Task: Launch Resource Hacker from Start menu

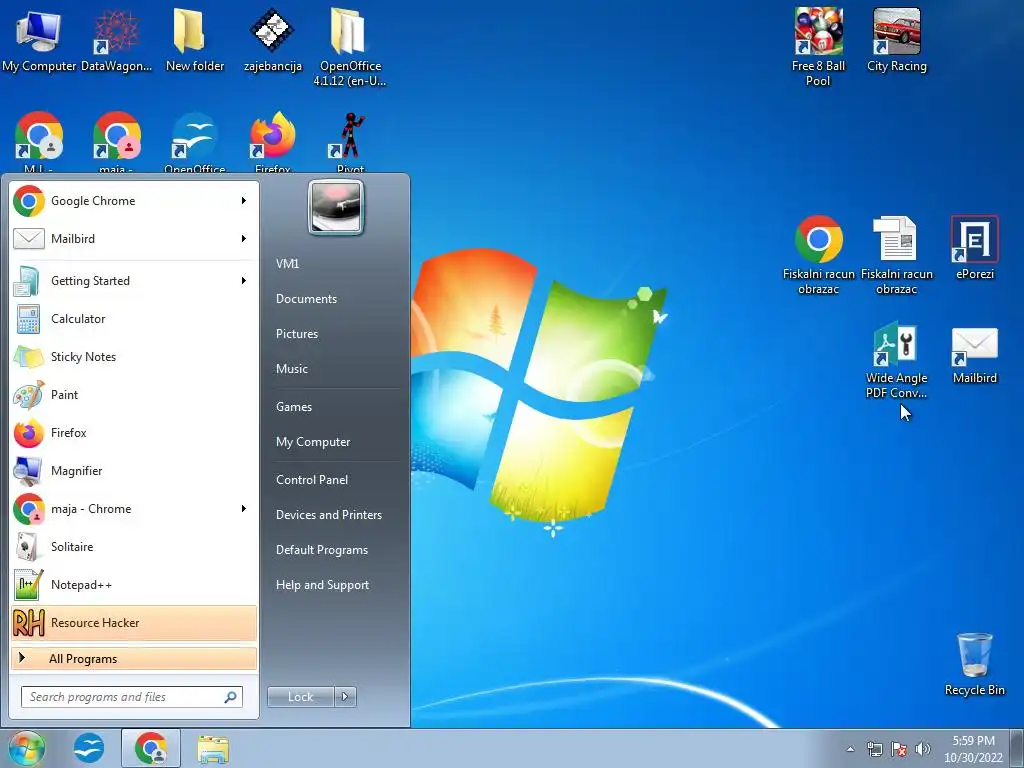Action: pyautogui.click(x=134, y=622)
